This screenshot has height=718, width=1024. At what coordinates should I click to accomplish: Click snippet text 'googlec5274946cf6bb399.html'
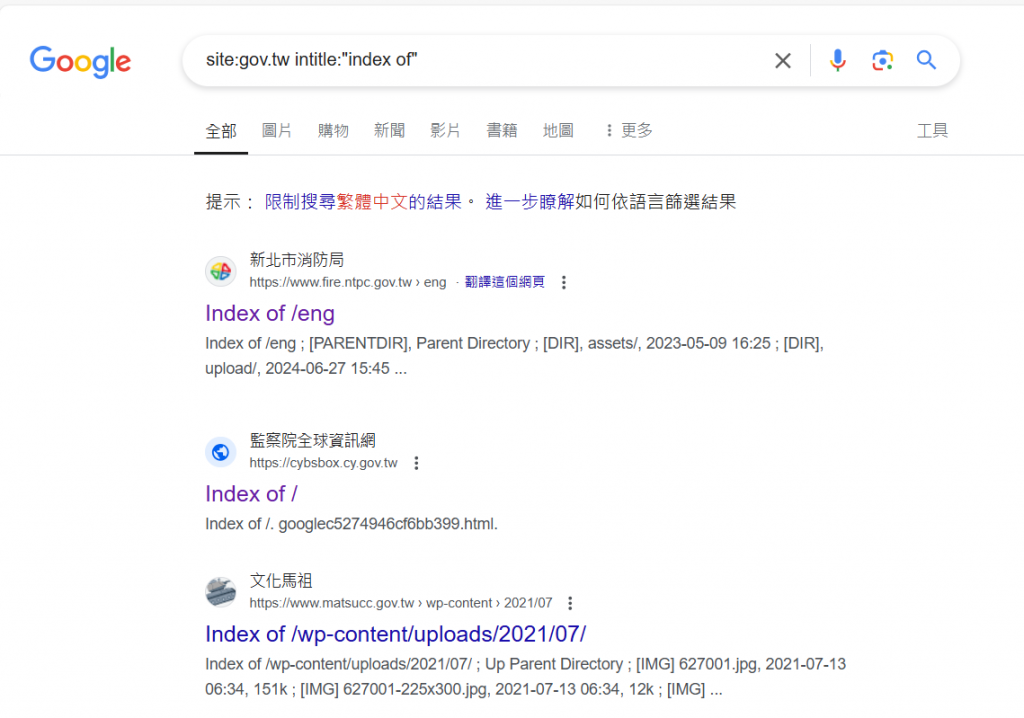(387, 524)
